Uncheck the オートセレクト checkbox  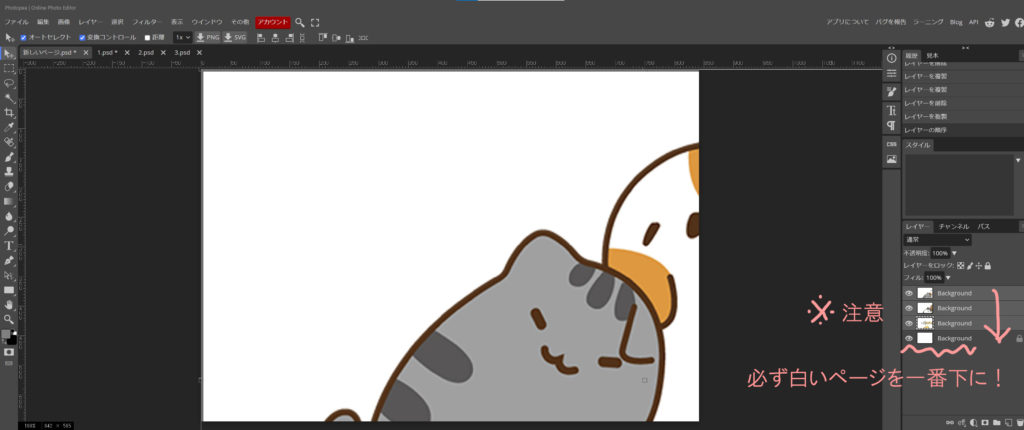coord(23,37)
